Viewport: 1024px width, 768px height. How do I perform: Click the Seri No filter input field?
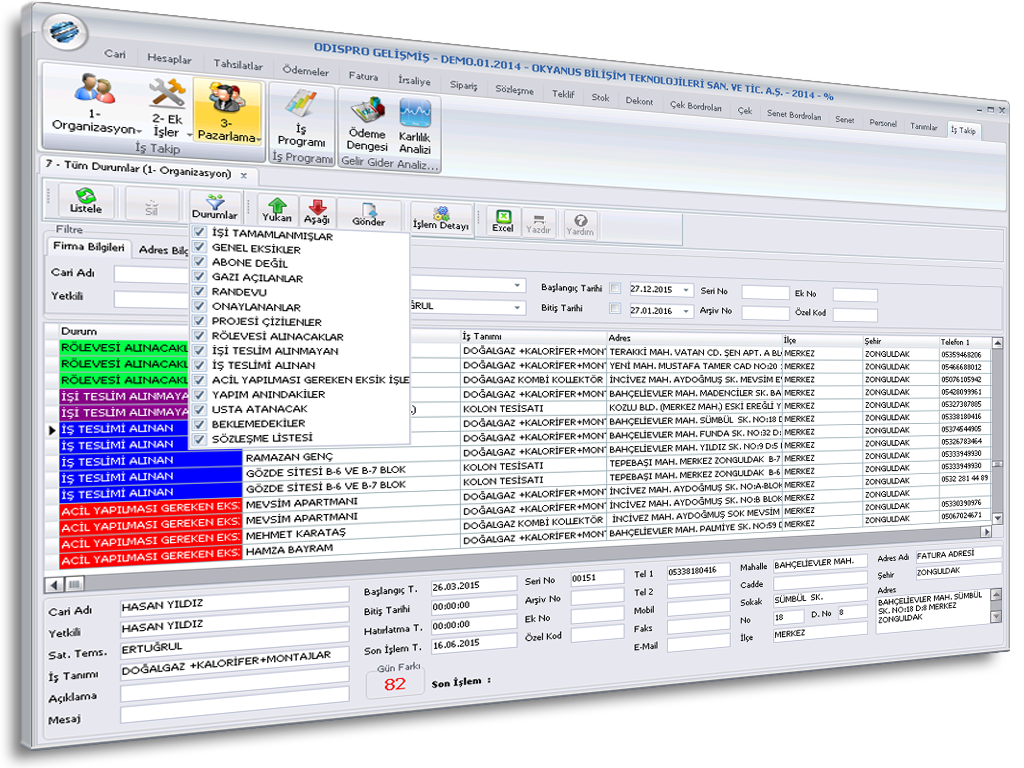pyautogui.click(x=765, y=293)
